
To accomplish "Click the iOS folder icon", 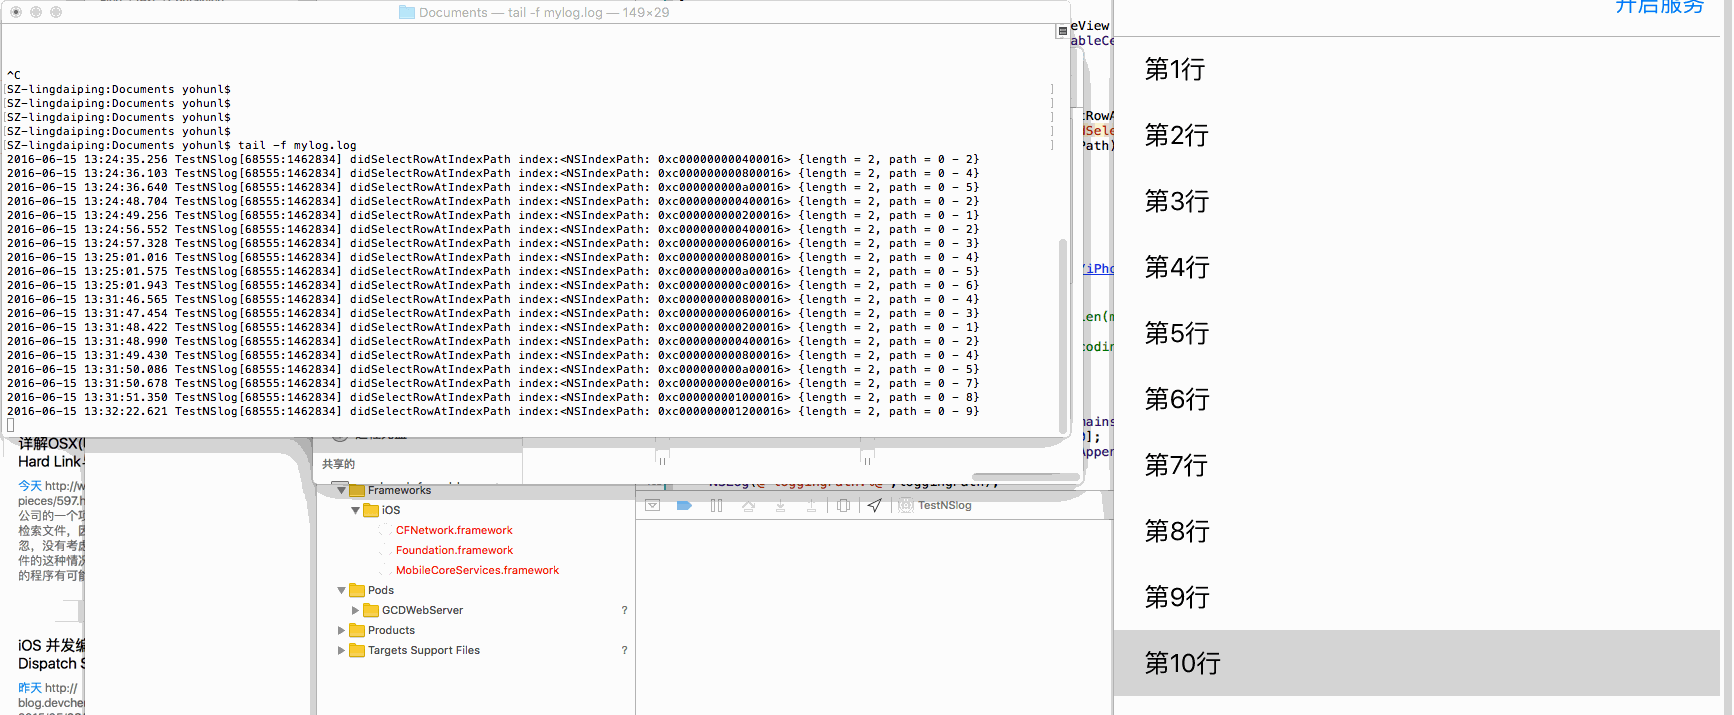I will [371, 510].
